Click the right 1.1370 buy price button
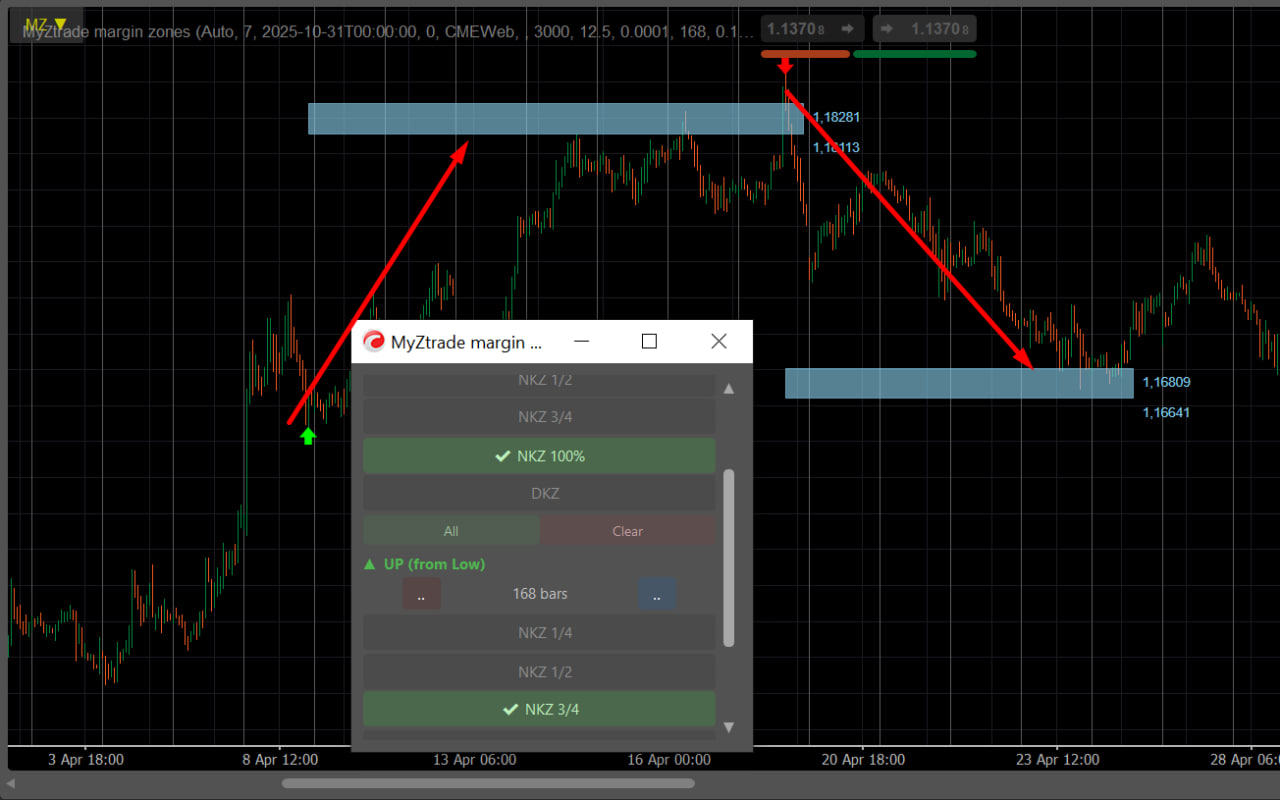This screenshot has width=1280, height=800. [x=924, y=29]
